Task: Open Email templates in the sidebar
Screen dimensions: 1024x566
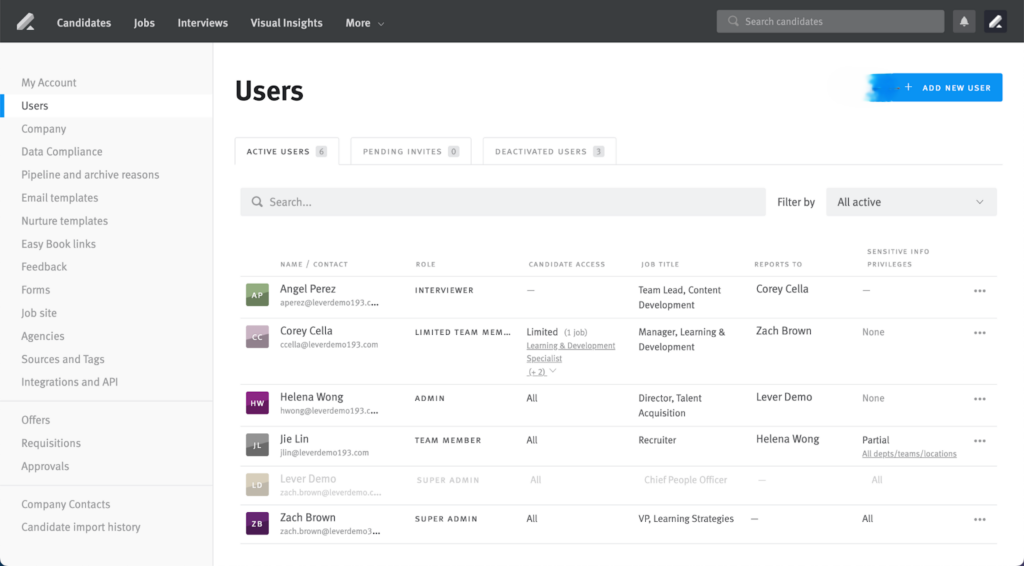Action: (x=59, y=198)
